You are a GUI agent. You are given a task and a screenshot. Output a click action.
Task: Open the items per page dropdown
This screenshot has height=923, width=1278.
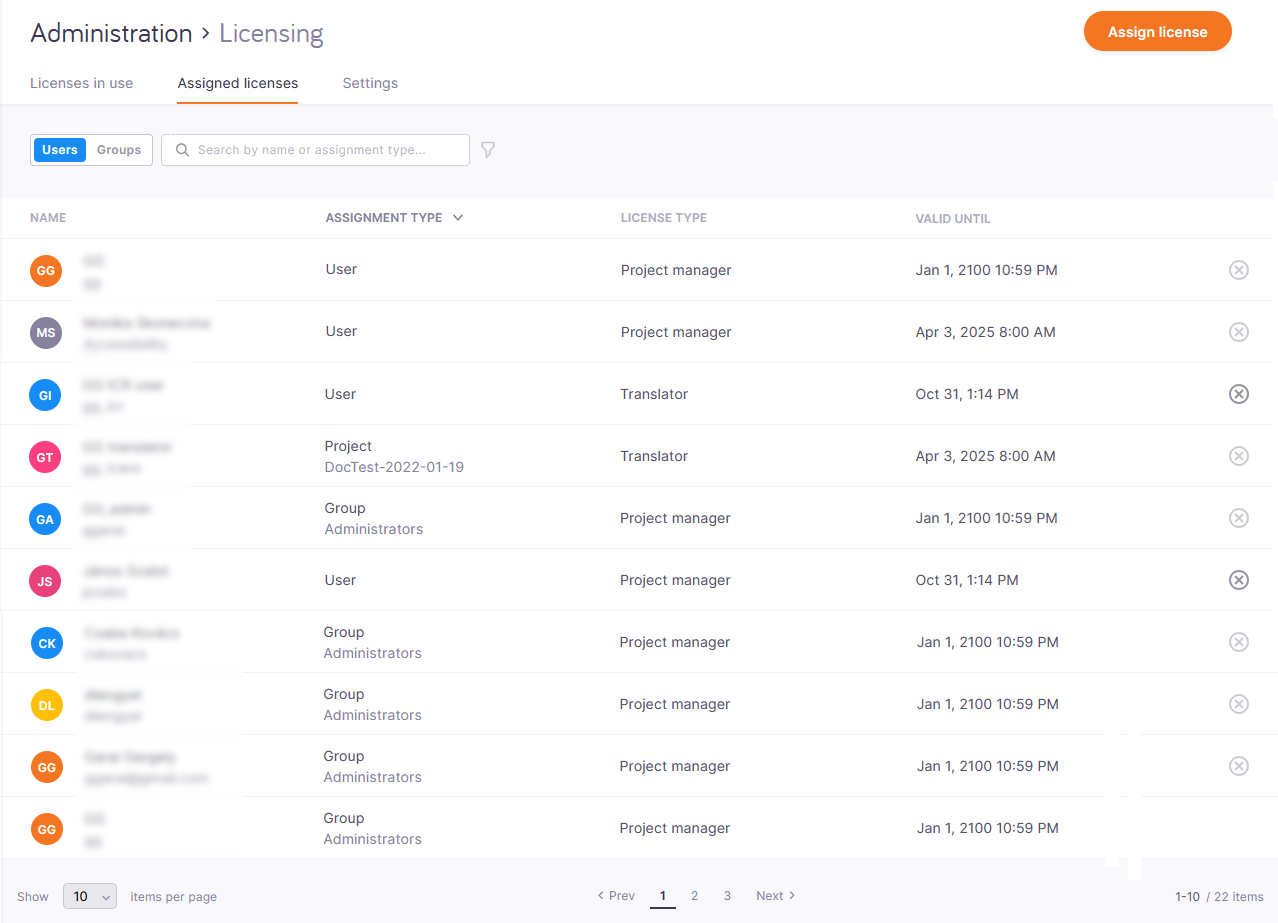tap(90, 896)
